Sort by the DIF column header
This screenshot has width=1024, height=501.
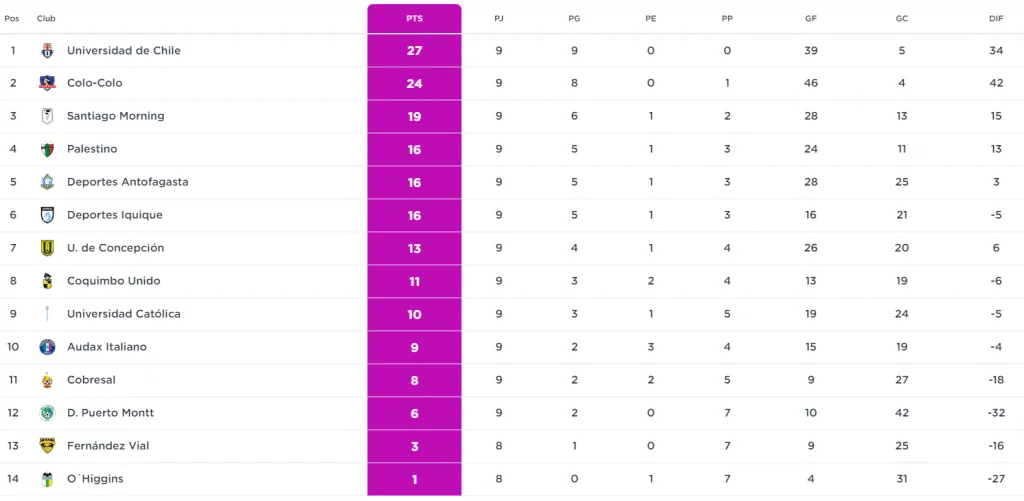996,19
